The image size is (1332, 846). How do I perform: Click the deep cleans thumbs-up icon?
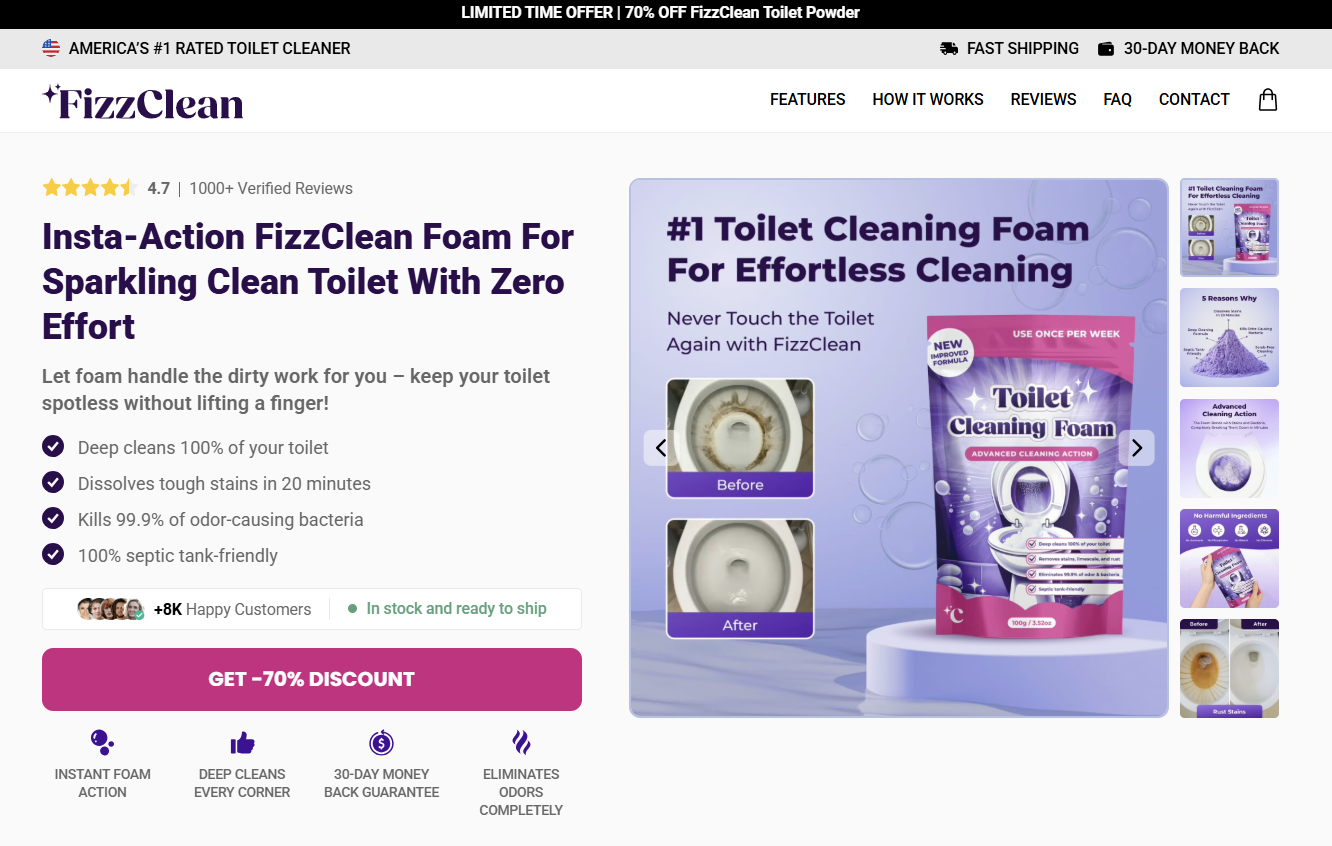(242, 742)
